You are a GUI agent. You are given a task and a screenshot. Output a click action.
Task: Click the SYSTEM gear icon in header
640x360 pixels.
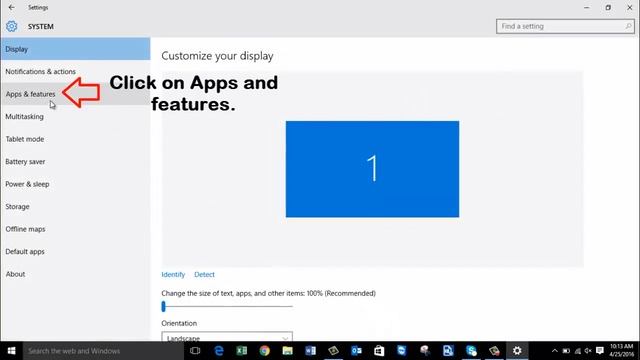(x=11, y=26)
